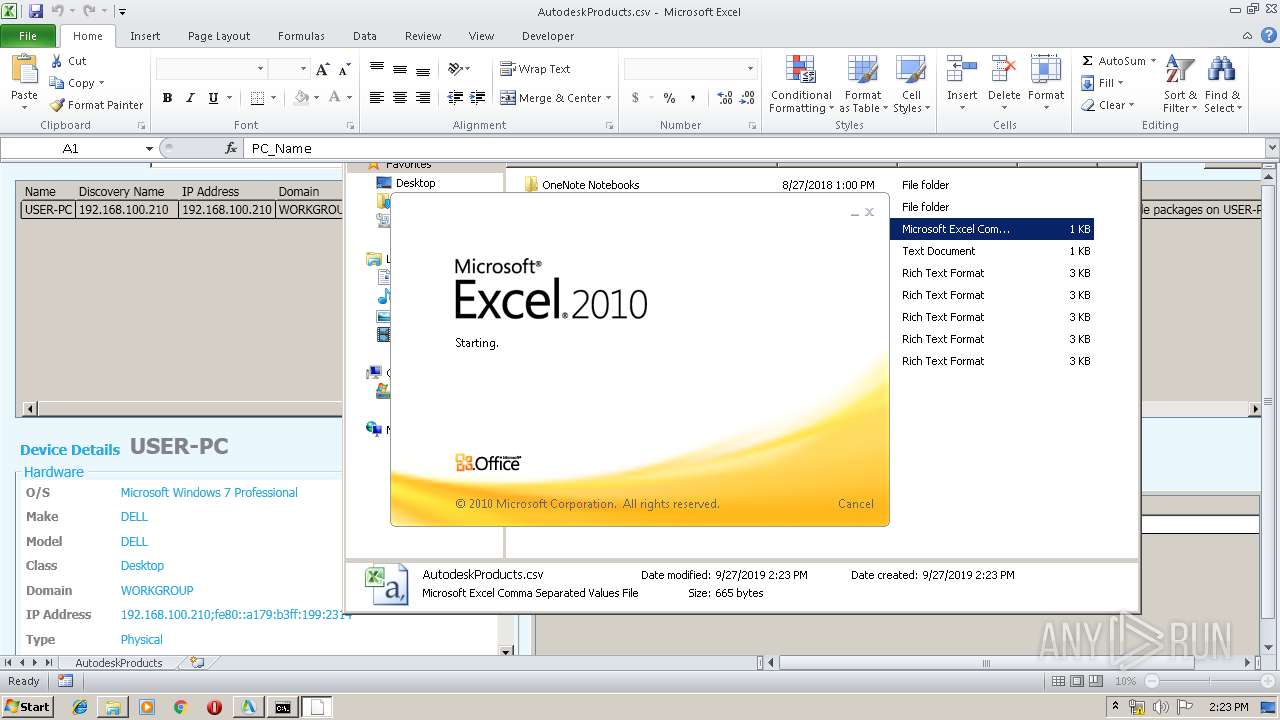Switch to Page Layout view icon
Image resolution: width=1280 pixels, height=720 pixels.
click(1077, 681)
